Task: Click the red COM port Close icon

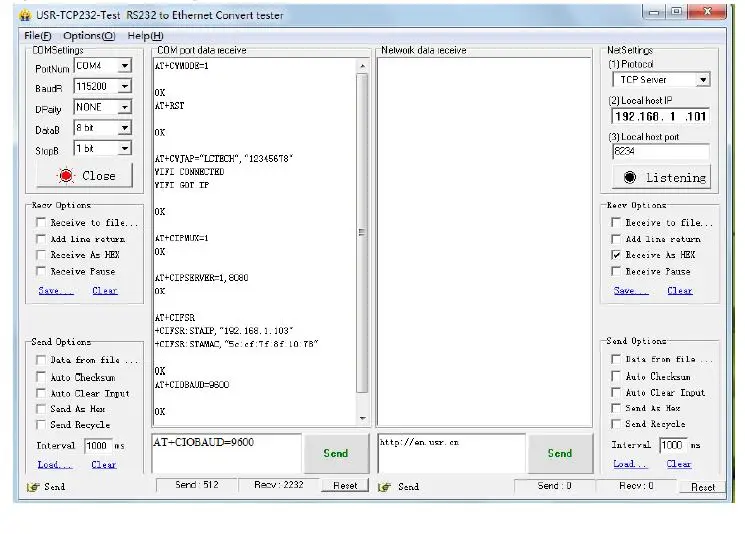Action: pos(66,176)
